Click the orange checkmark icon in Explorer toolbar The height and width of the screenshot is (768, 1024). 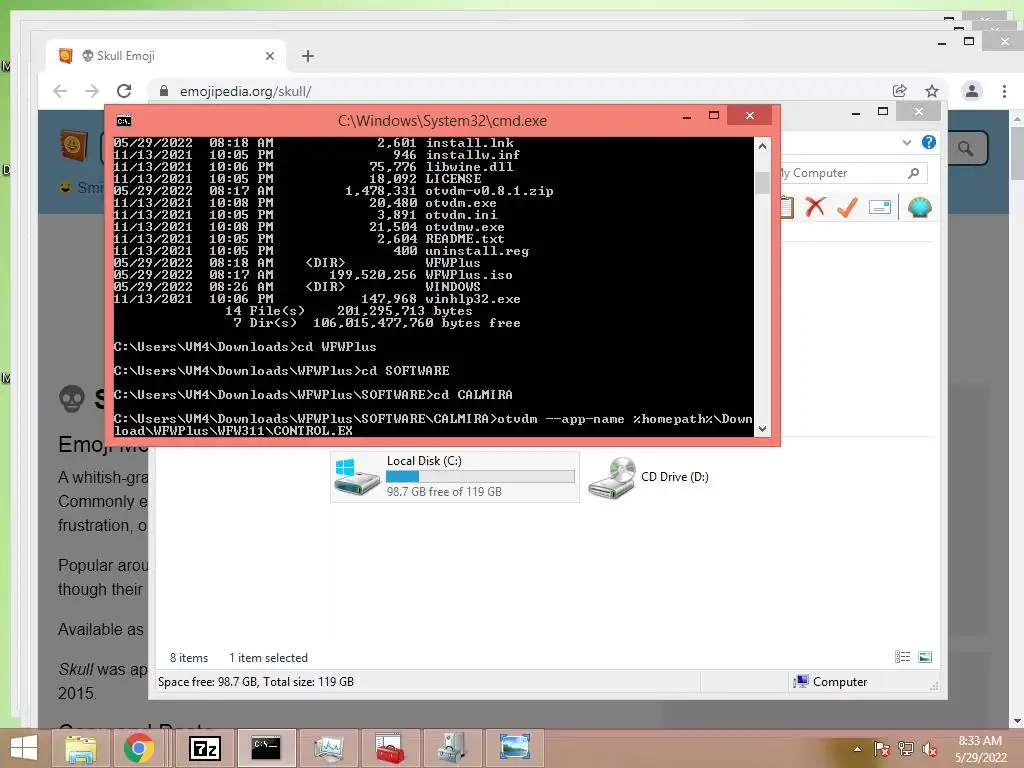click(x=847, y=207)
